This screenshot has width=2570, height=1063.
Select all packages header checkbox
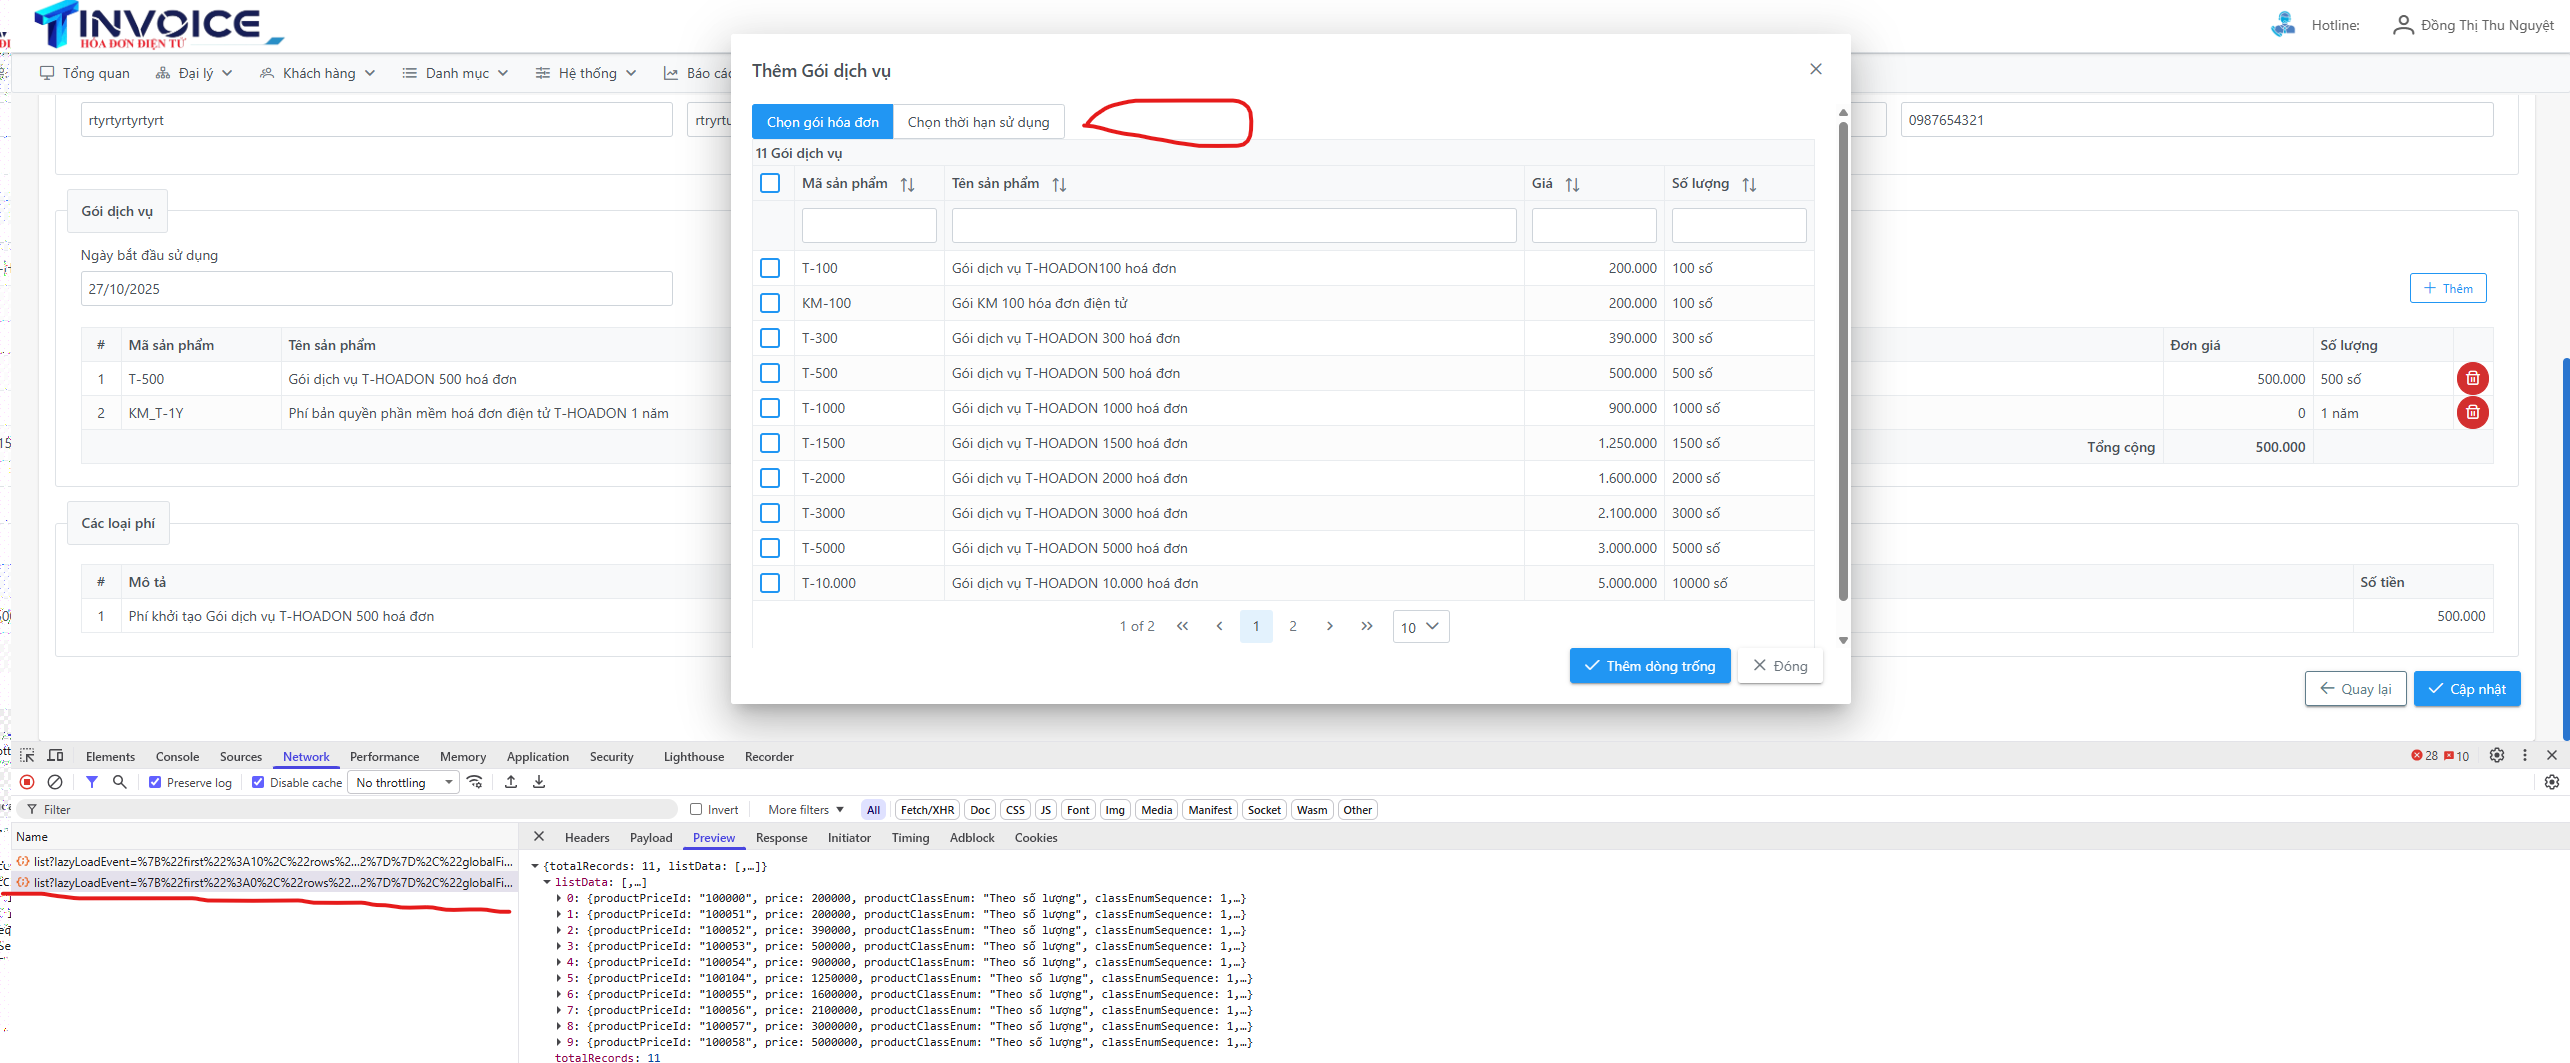(x=770, y=183)
